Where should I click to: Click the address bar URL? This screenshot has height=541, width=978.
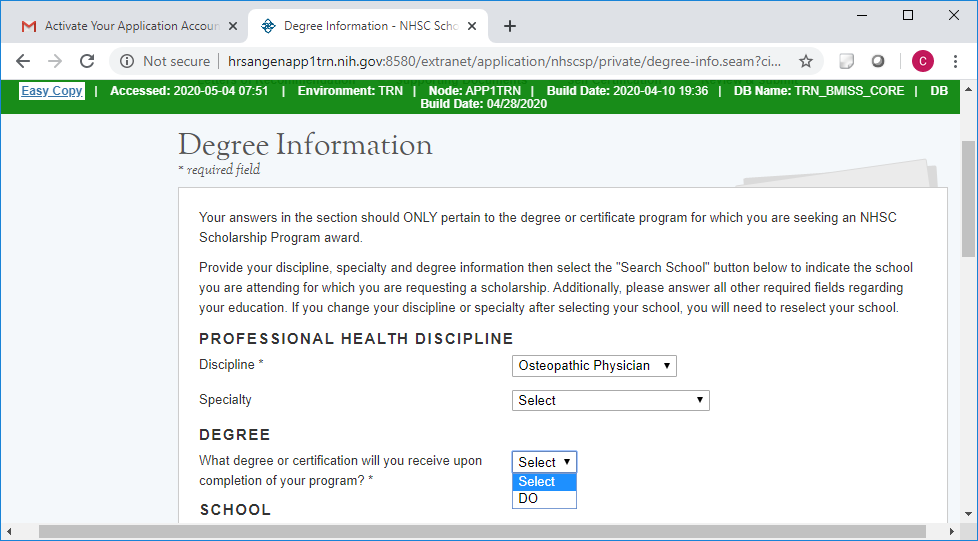[x=504, y=61]
